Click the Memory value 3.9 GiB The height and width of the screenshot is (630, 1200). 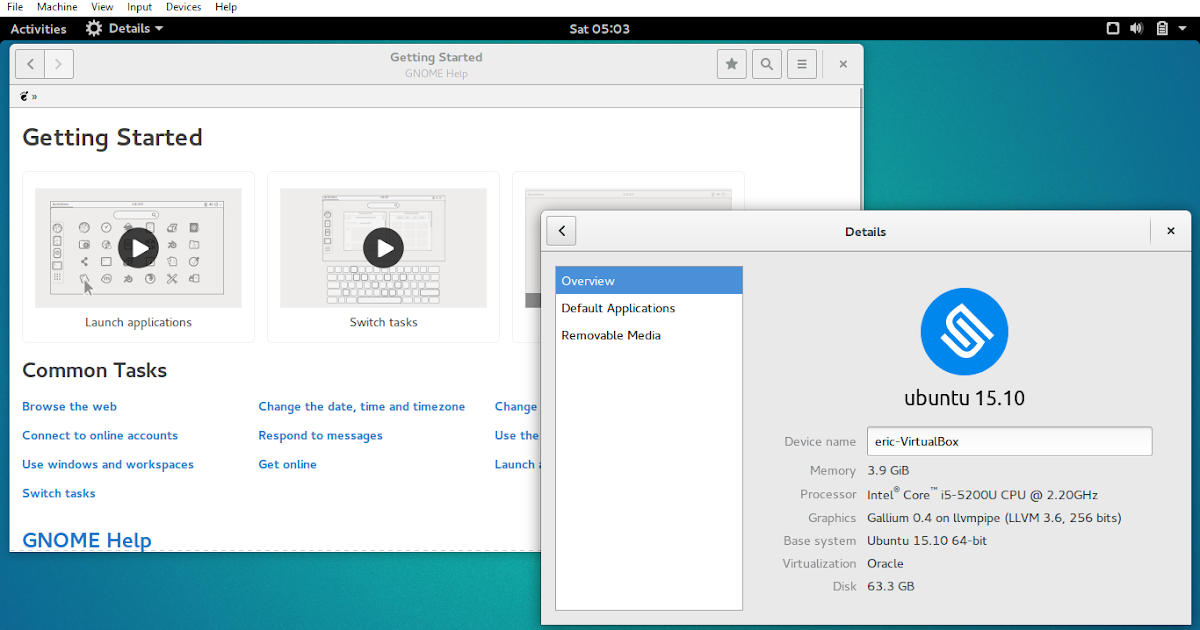(x=888, y=470)
